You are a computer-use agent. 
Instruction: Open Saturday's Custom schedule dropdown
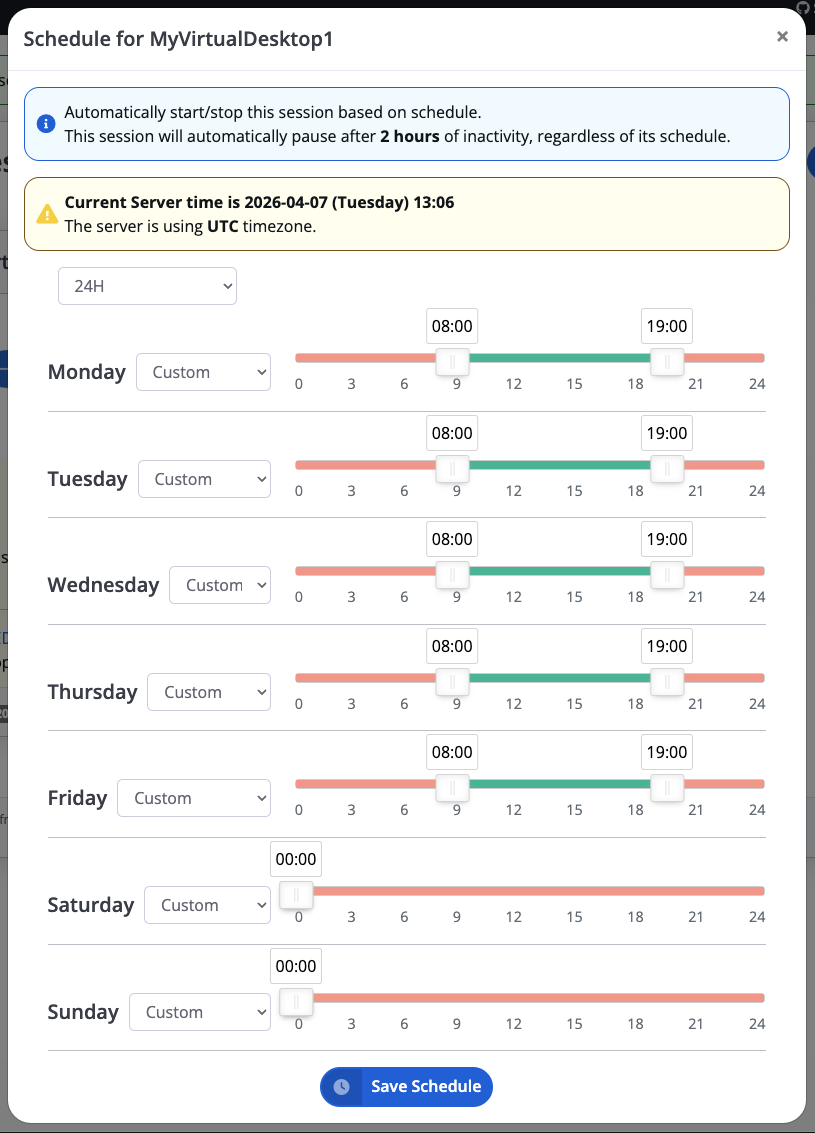pos(207,905)
